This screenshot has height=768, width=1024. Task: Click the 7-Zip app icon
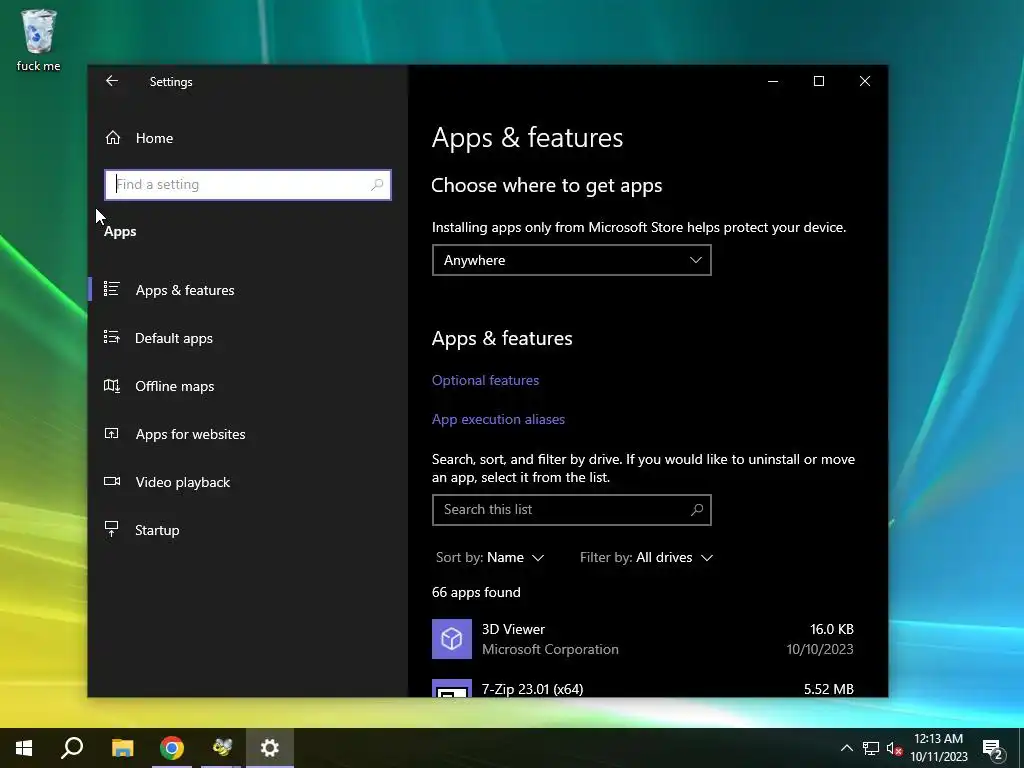click(x=452, y=688)
